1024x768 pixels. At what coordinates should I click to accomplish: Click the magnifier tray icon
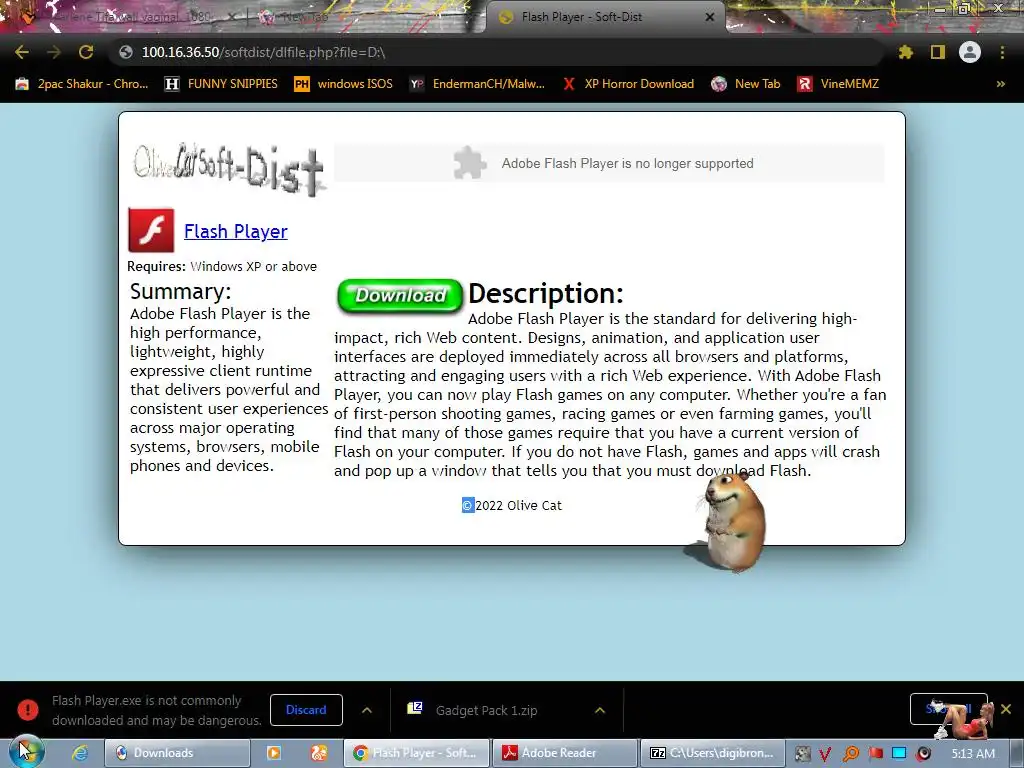coord(851,754)
